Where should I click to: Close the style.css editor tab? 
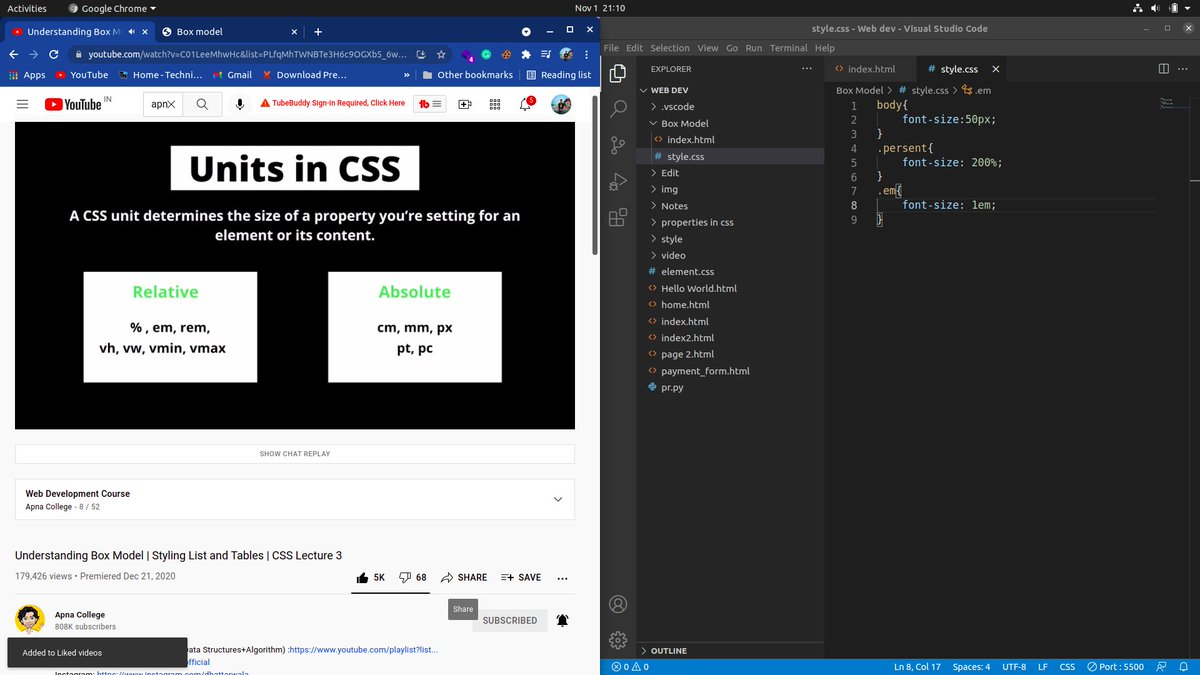[995, 69]
